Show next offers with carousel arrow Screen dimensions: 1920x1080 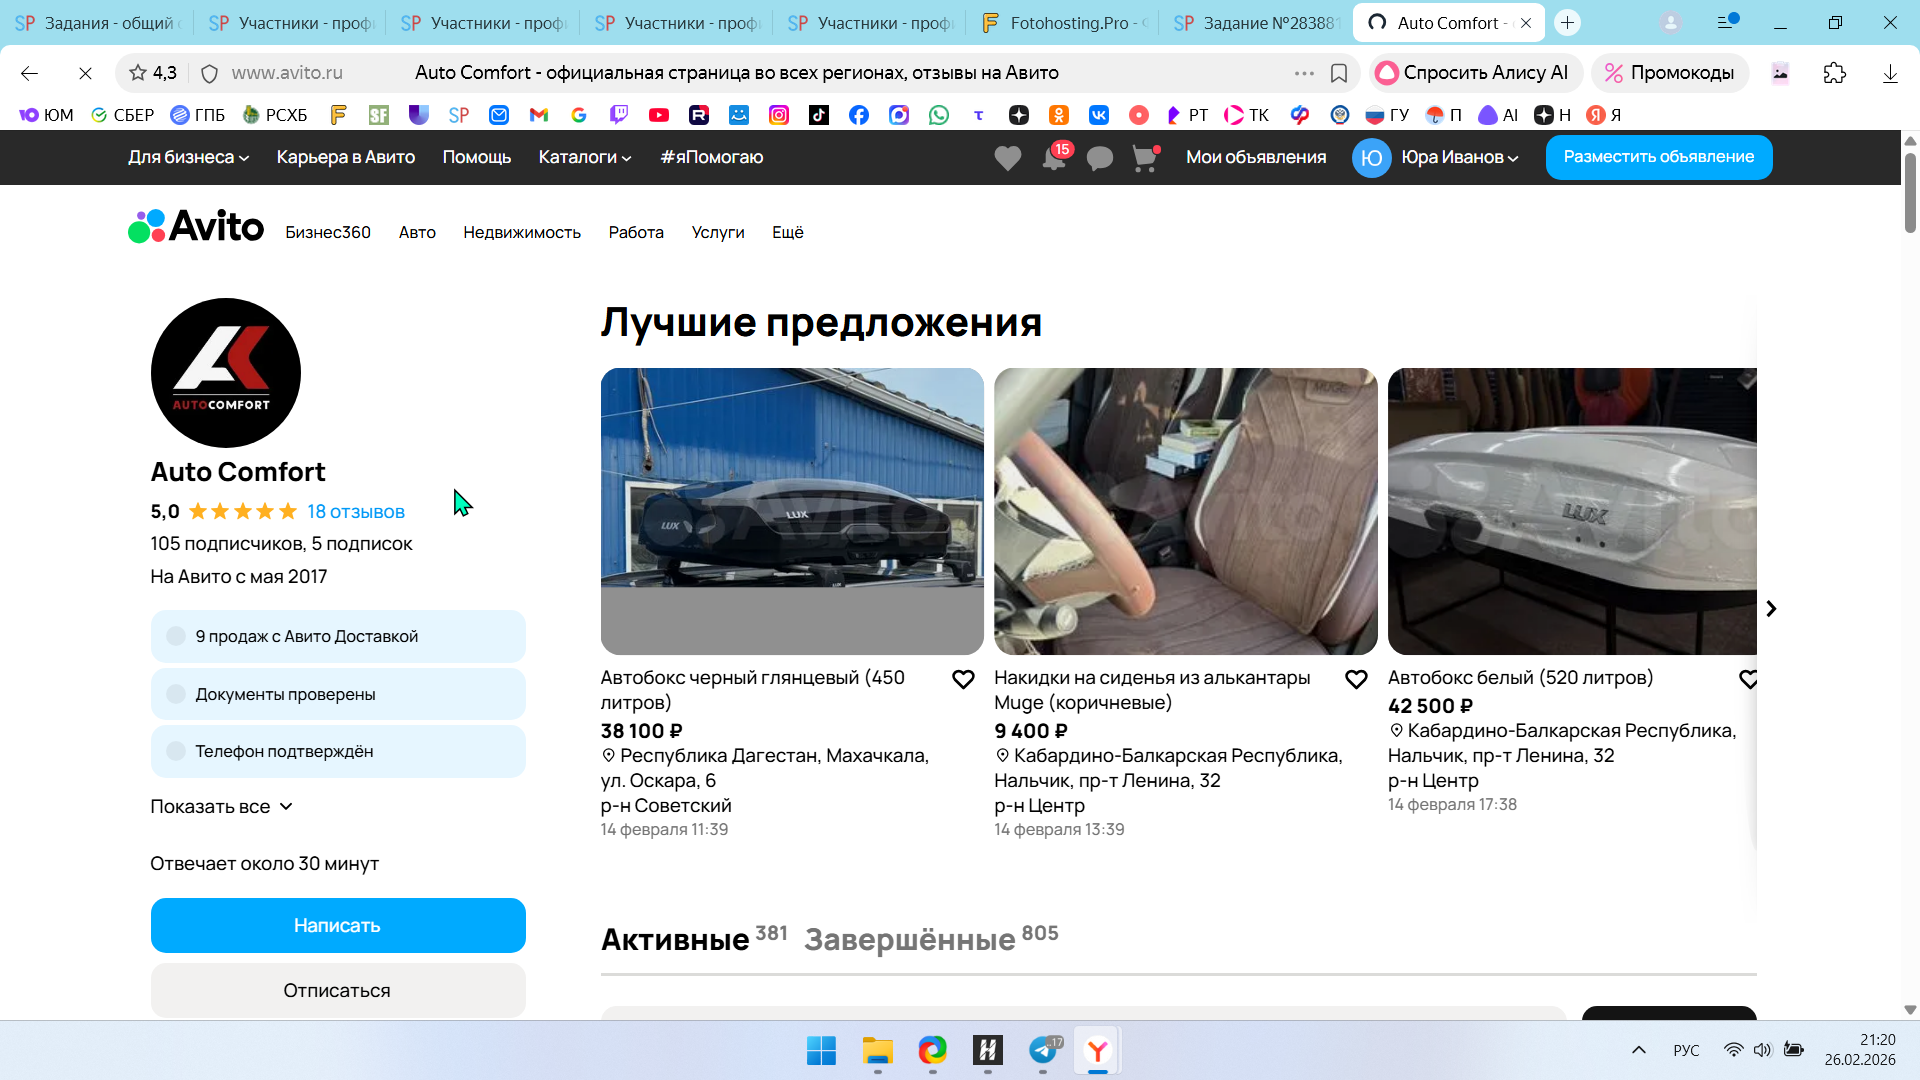(1771, 609)
